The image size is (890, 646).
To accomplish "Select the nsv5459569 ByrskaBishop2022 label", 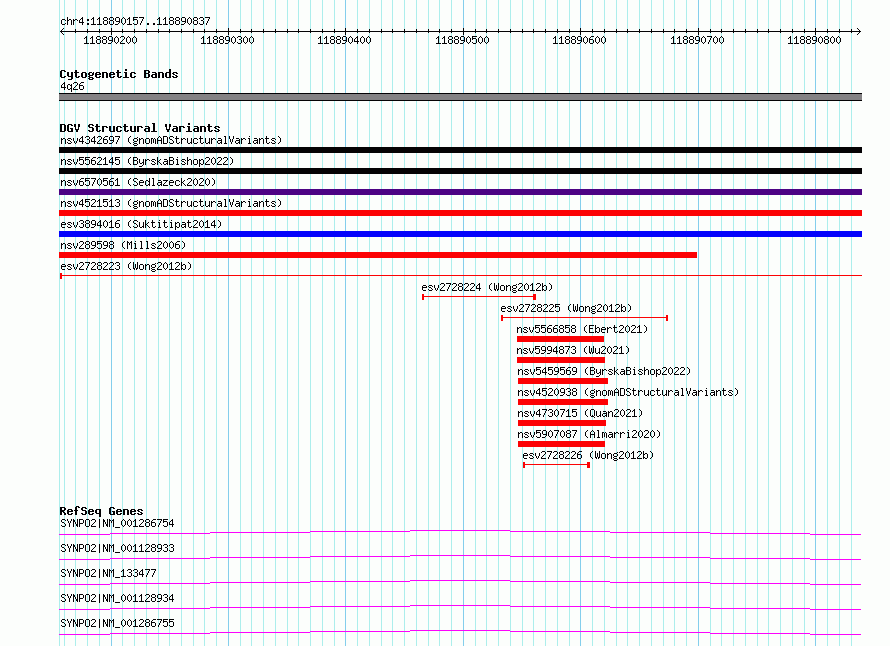I will (604, 371).
